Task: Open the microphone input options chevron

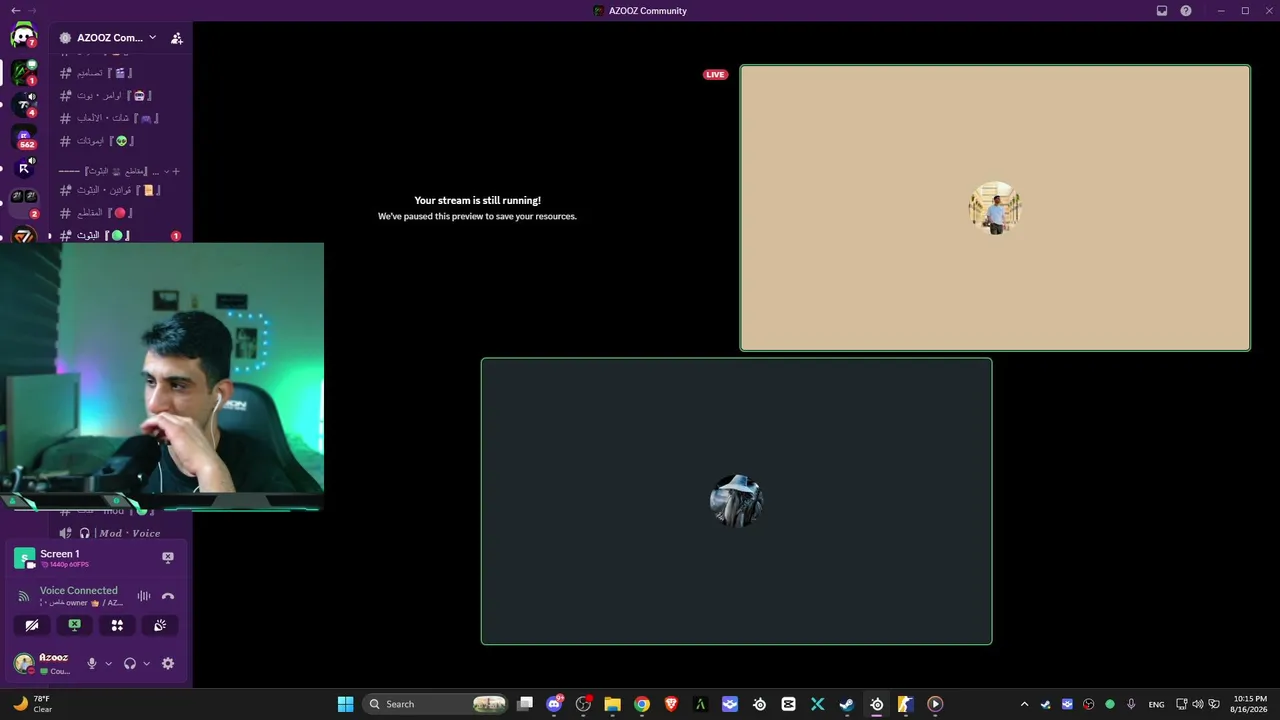Action: [108, 663]
